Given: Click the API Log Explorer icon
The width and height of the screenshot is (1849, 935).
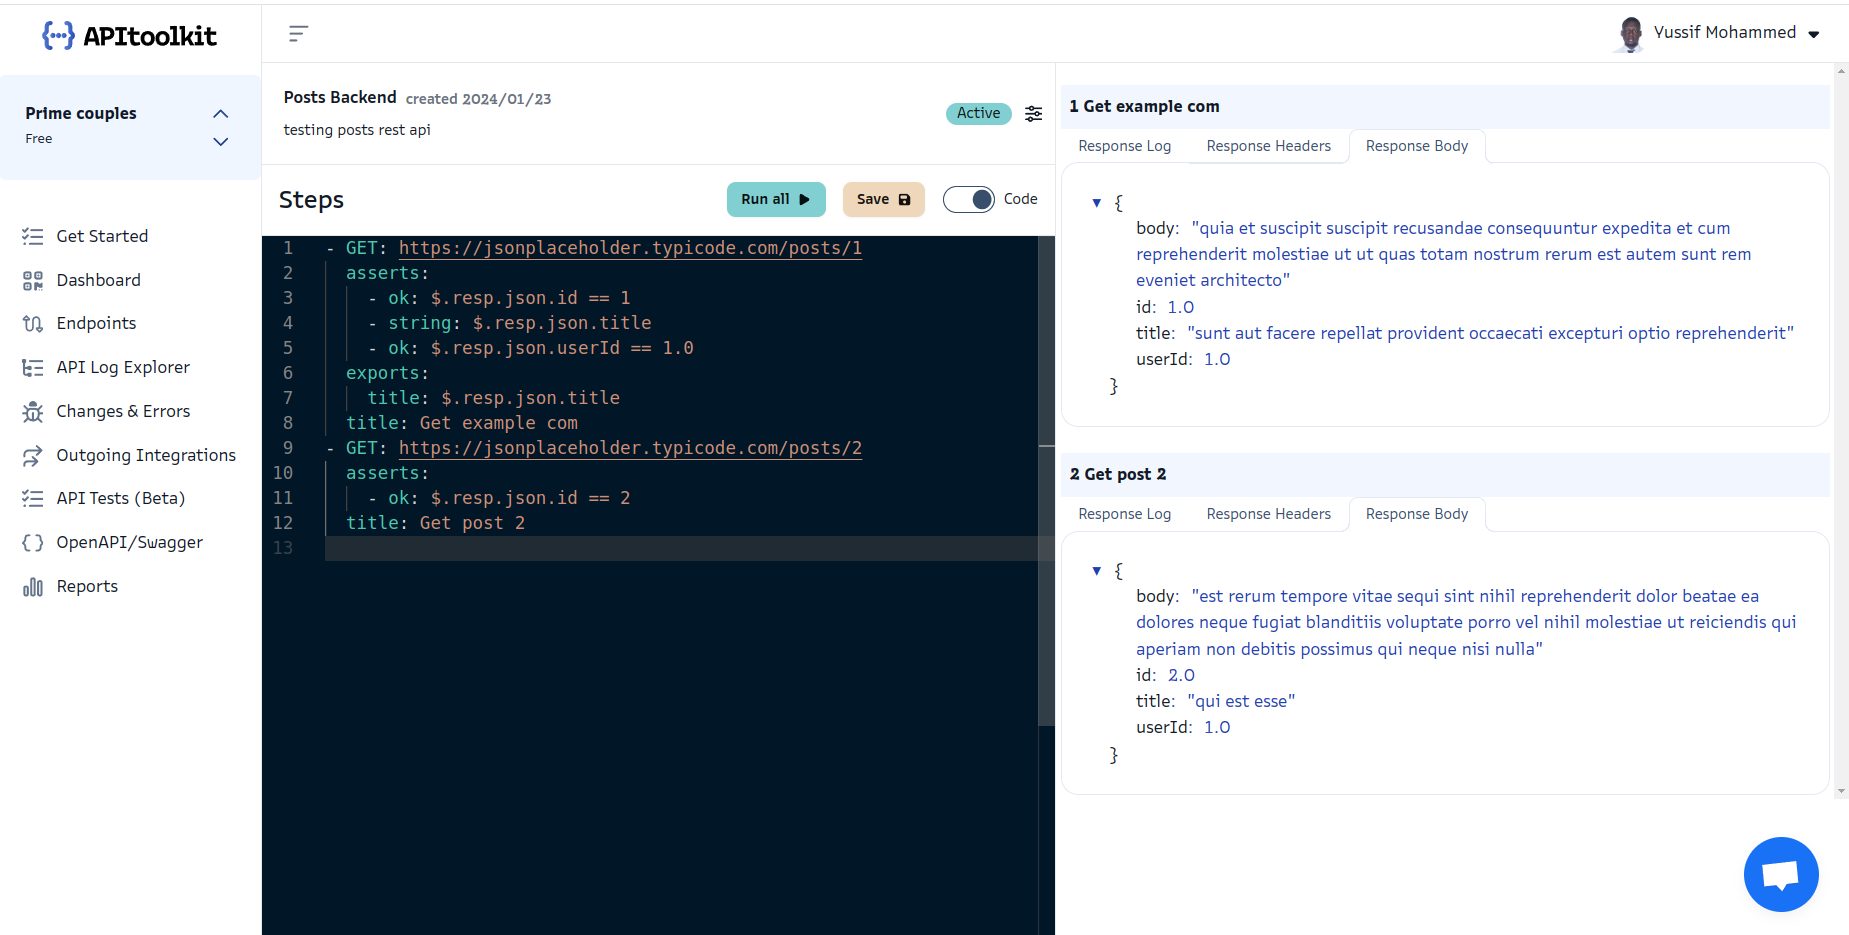Looking at the screenshot, I should coord(33,367).
